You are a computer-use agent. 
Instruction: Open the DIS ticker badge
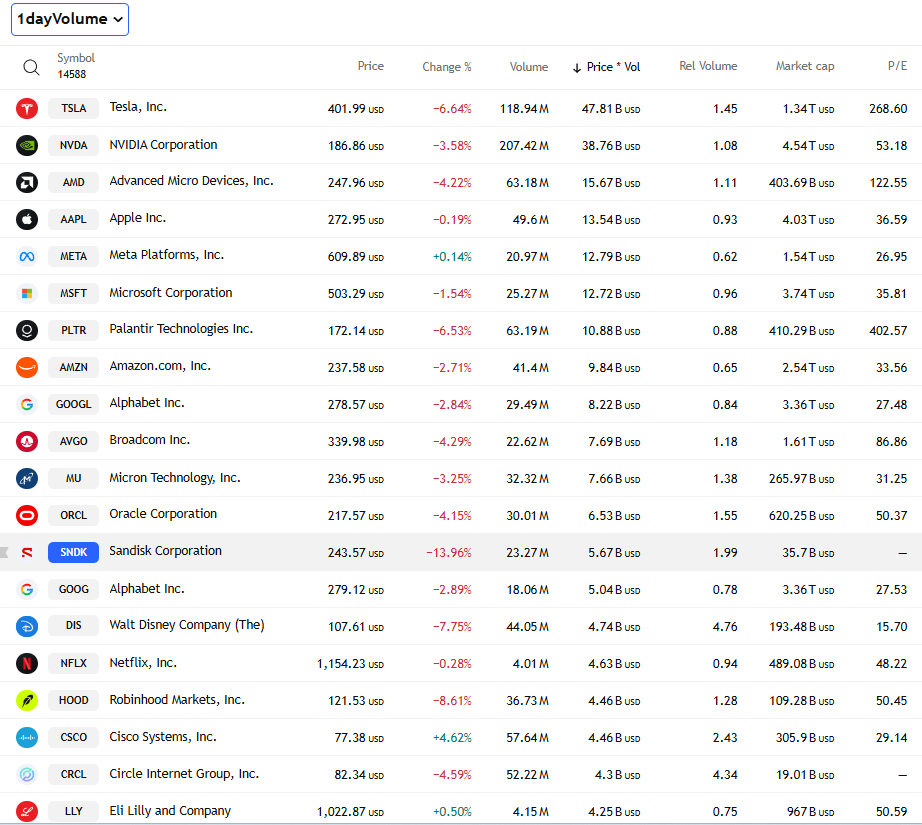pos(74,626)
